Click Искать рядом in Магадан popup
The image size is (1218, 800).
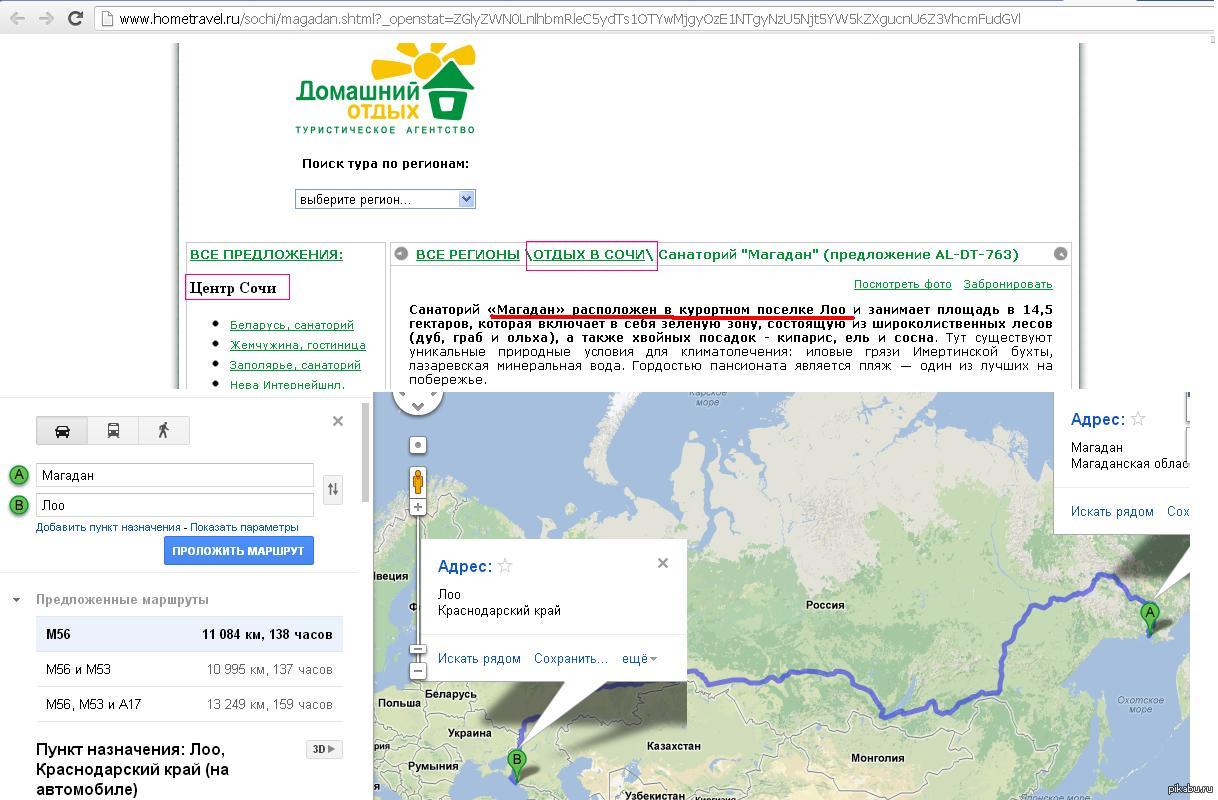pos(1112,512)
